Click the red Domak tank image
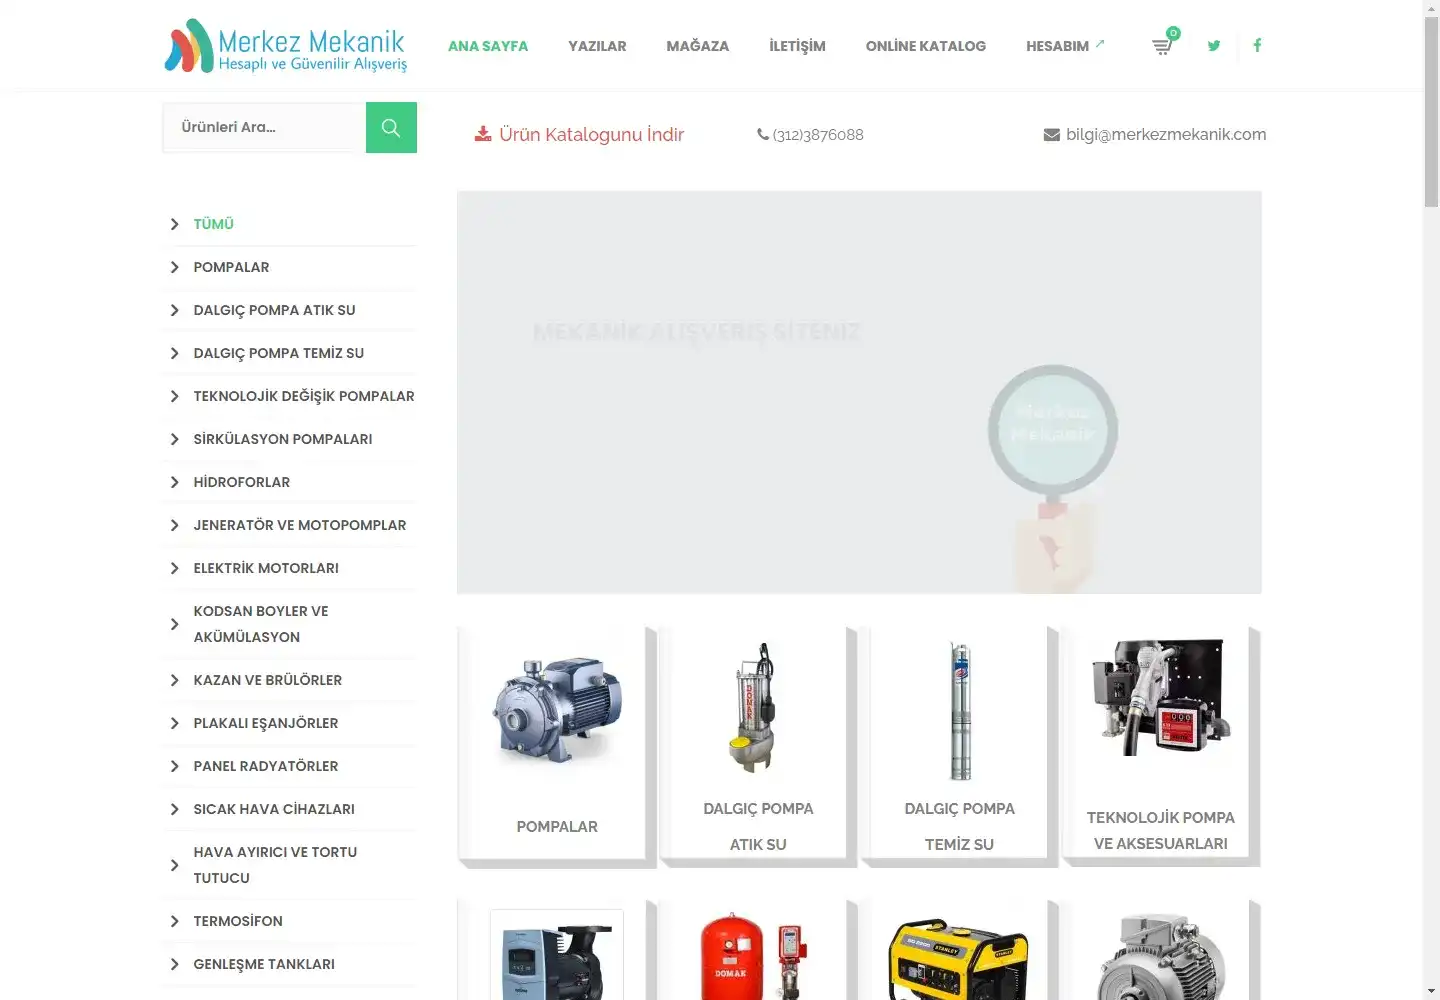1440x1000 pixels. point(755,955)
